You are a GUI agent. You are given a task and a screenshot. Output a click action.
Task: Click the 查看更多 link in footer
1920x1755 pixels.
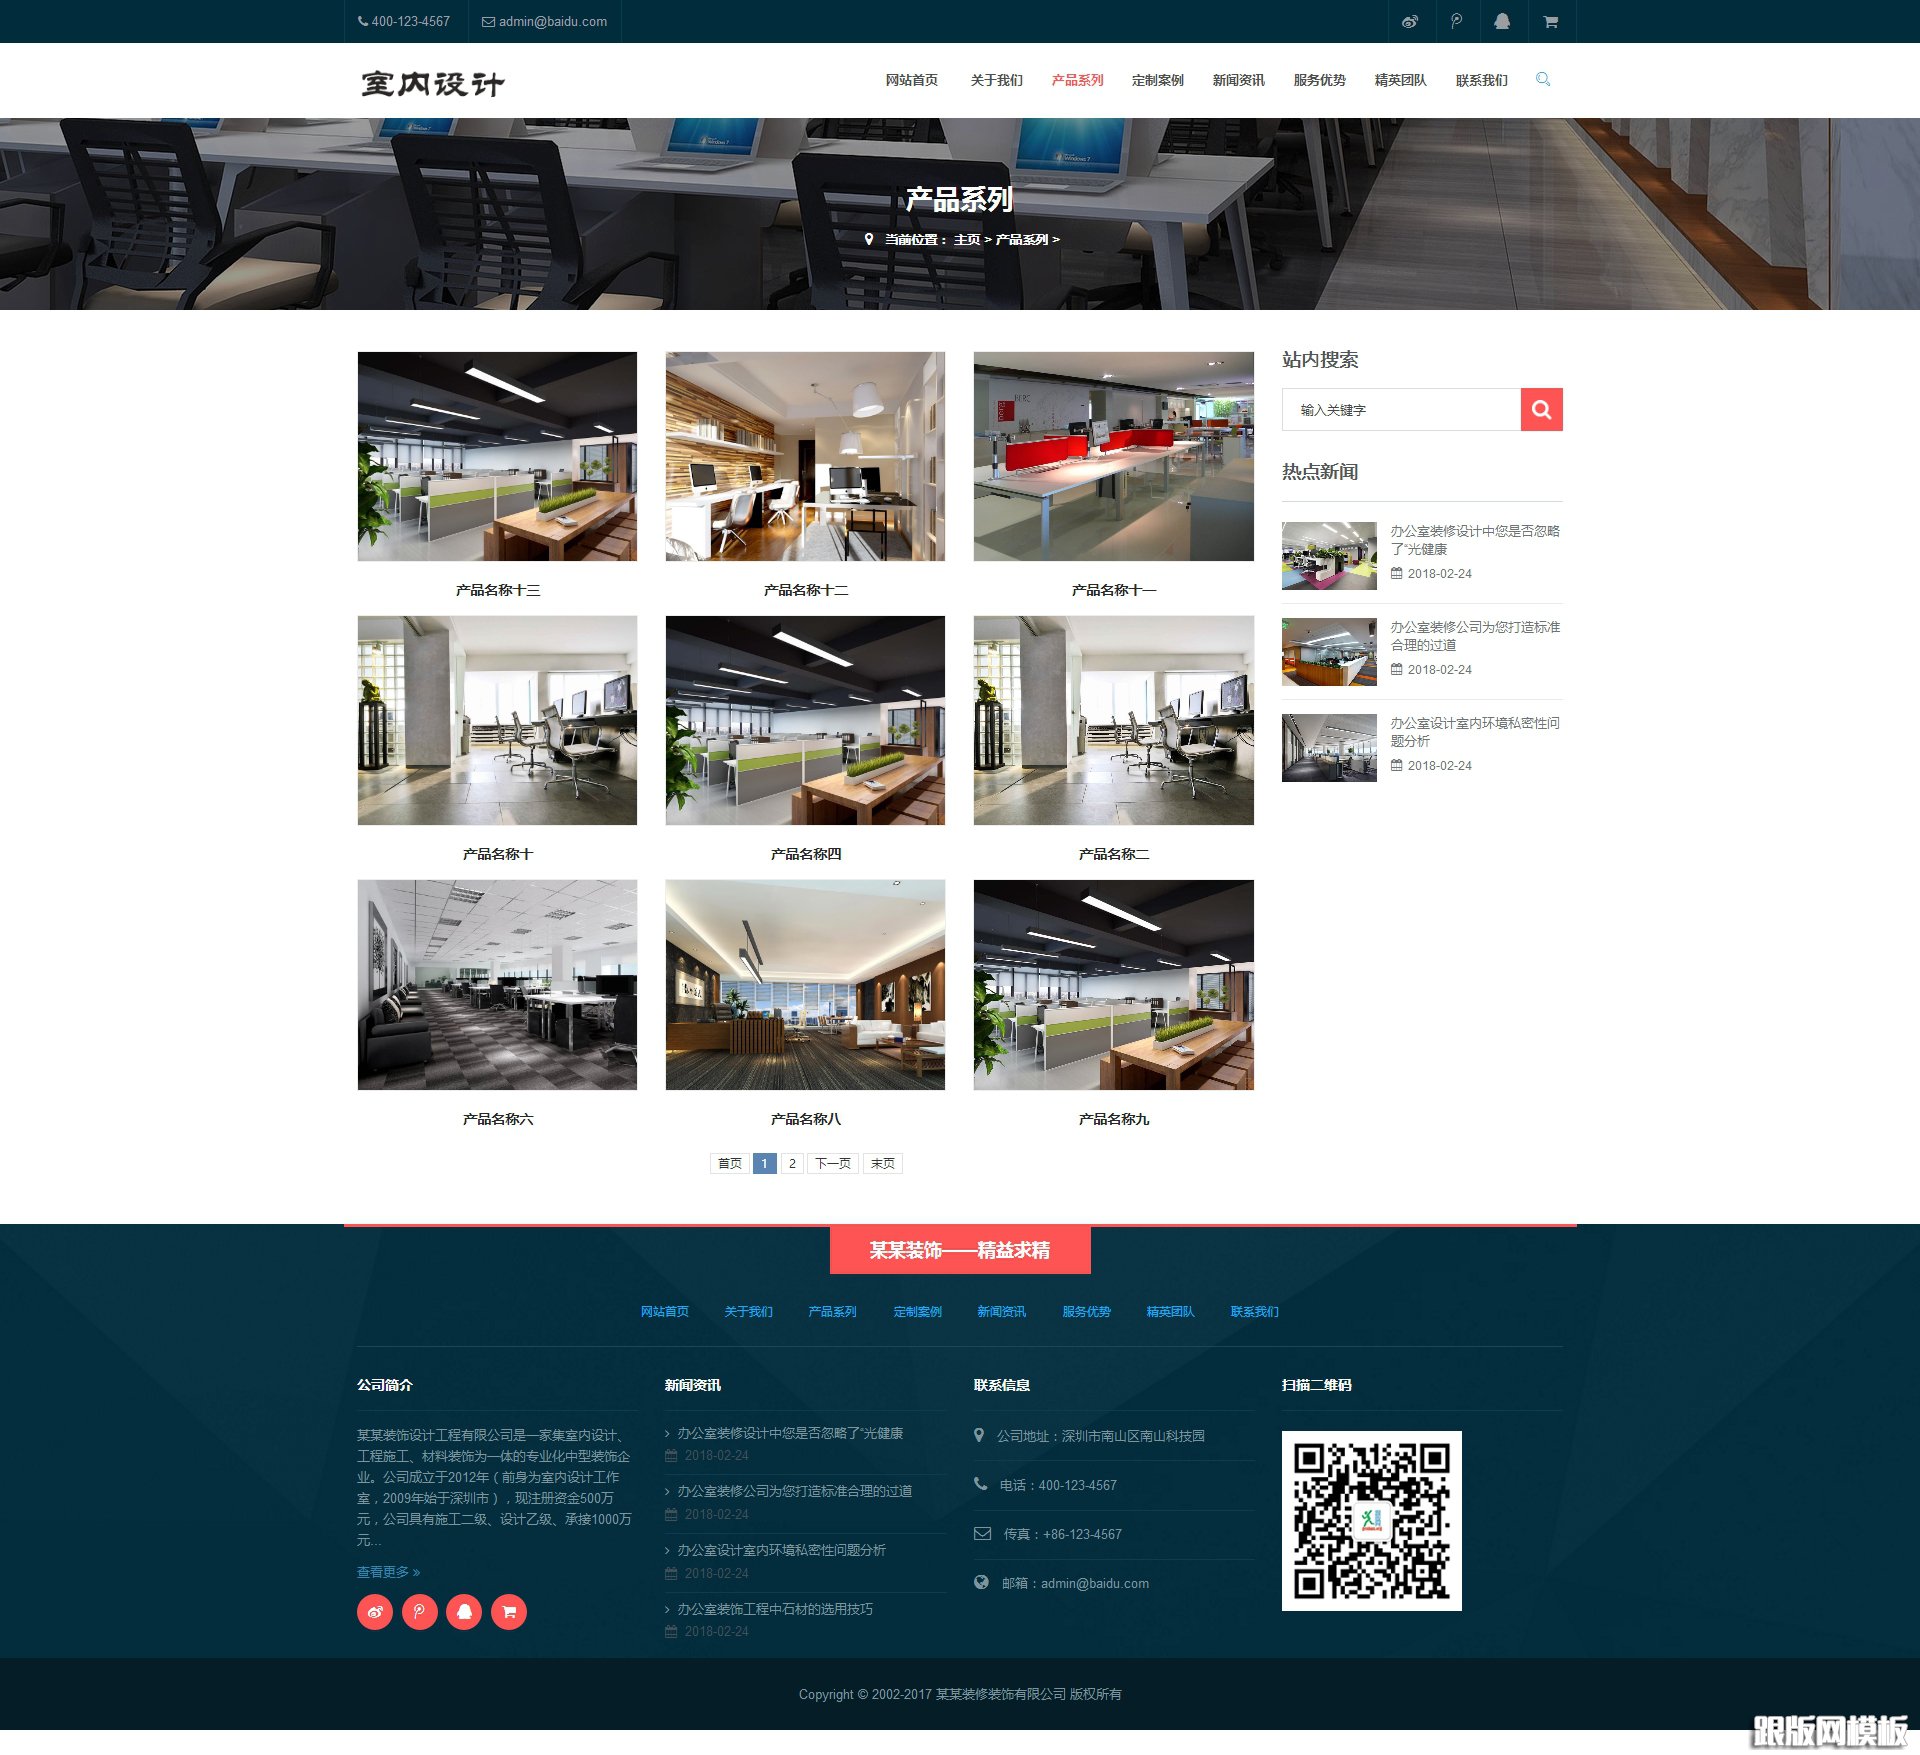(388, 1572)
